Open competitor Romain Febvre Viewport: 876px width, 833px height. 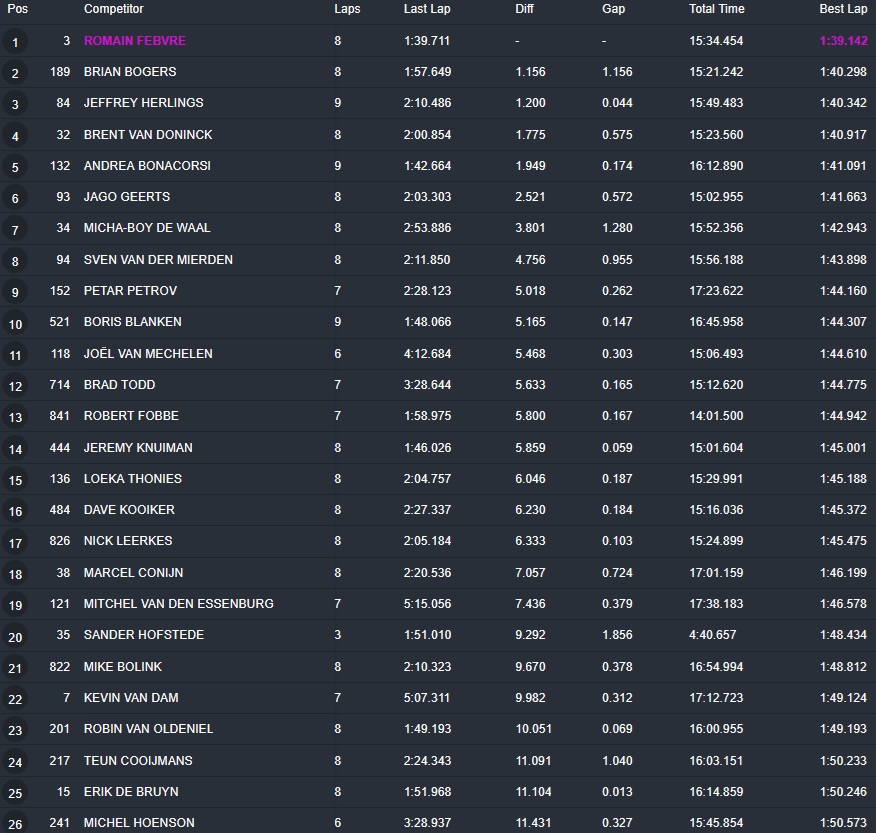(134, 41)
